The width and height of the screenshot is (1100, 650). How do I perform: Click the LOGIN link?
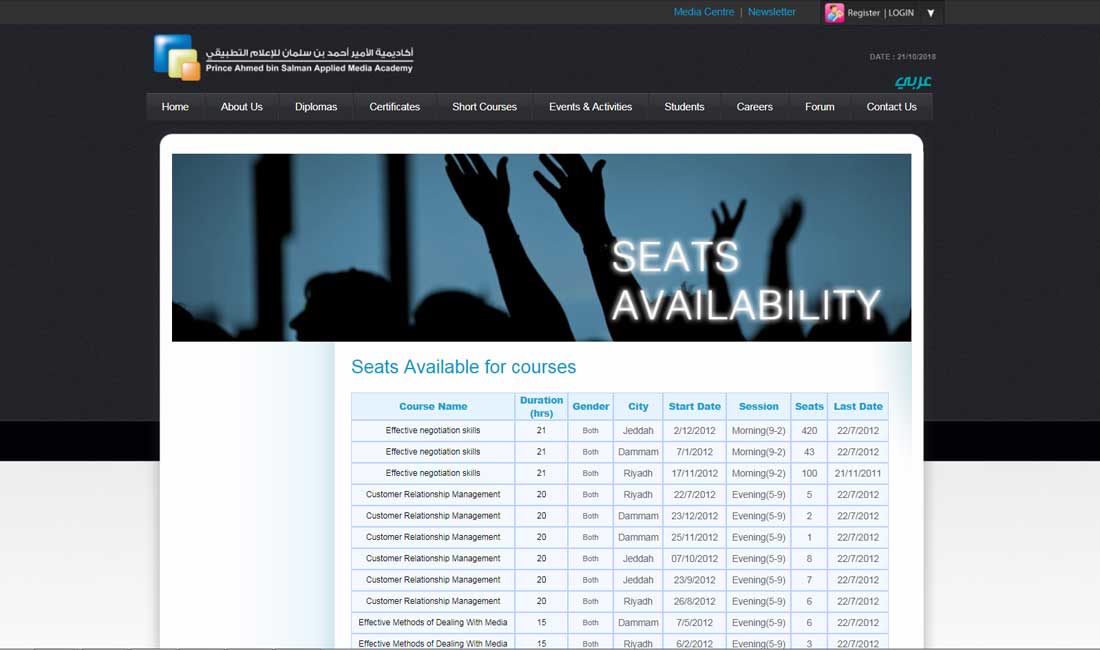tap(901, 13)
